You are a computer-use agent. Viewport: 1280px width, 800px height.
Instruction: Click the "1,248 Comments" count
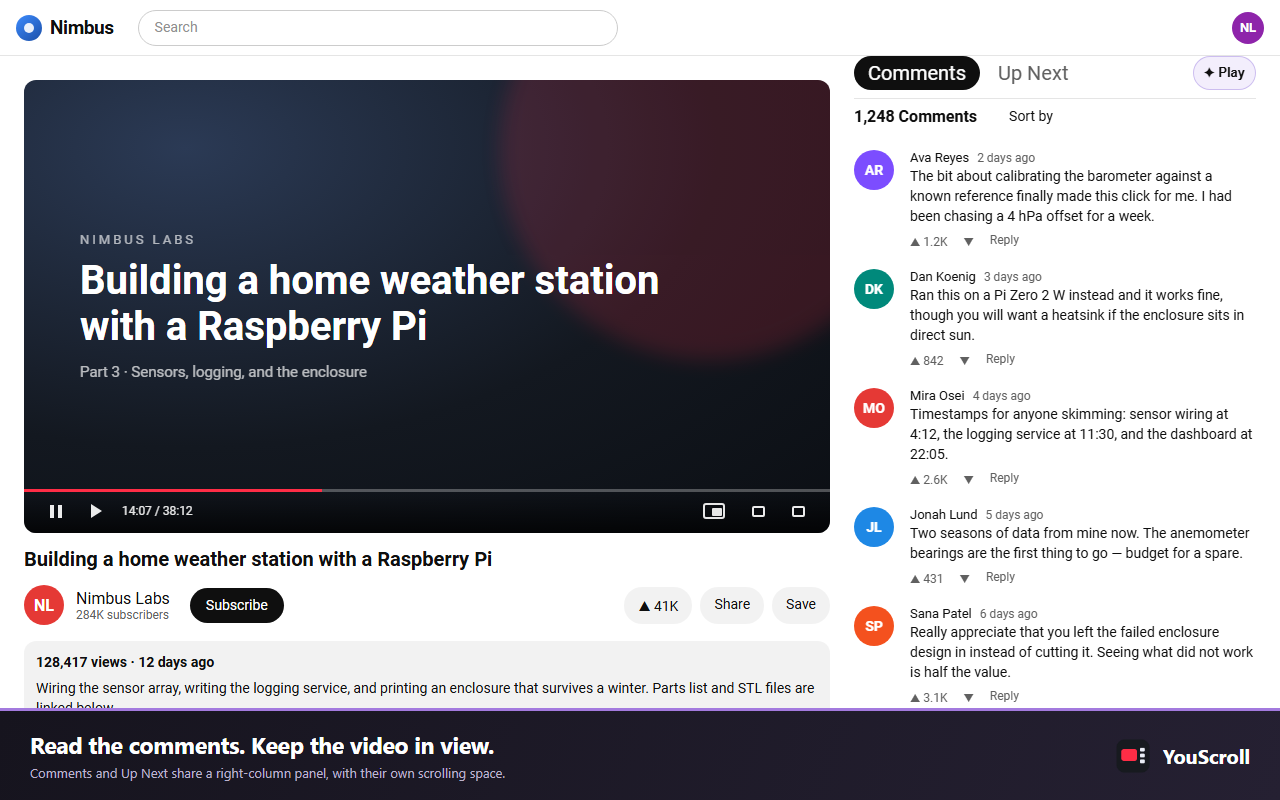coord(915,116)
